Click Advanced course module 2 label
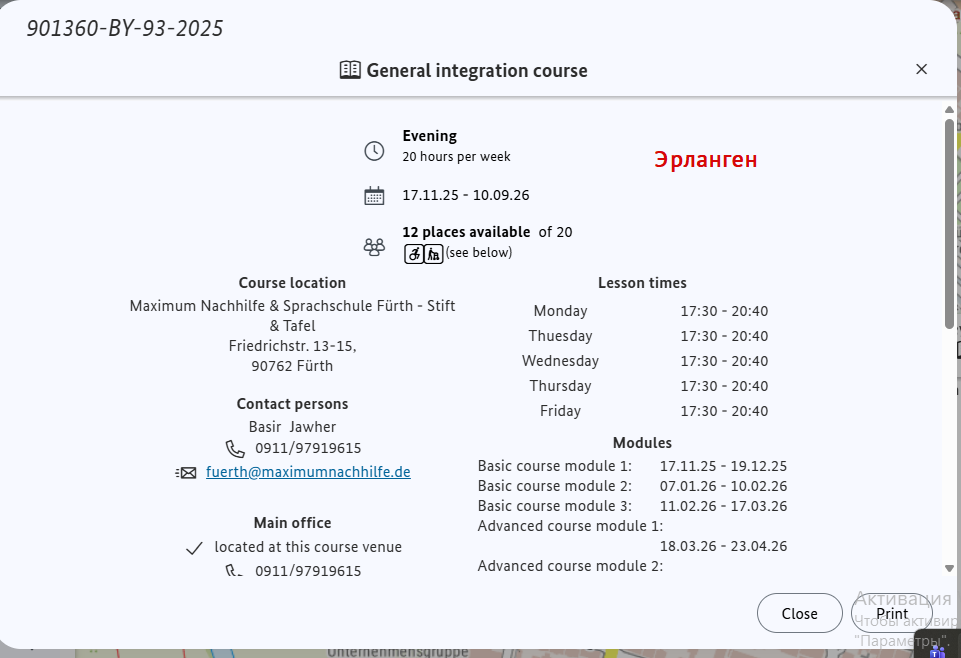961x658 pixels. 570,565
